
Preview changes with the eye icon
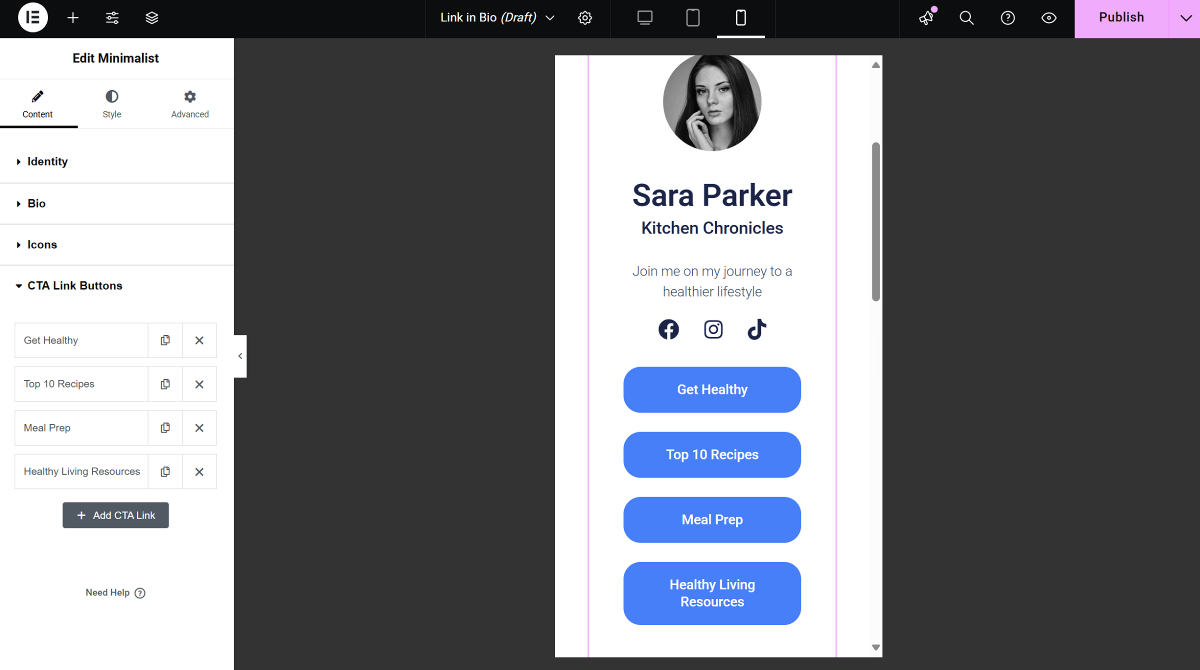click(1049, 18)
